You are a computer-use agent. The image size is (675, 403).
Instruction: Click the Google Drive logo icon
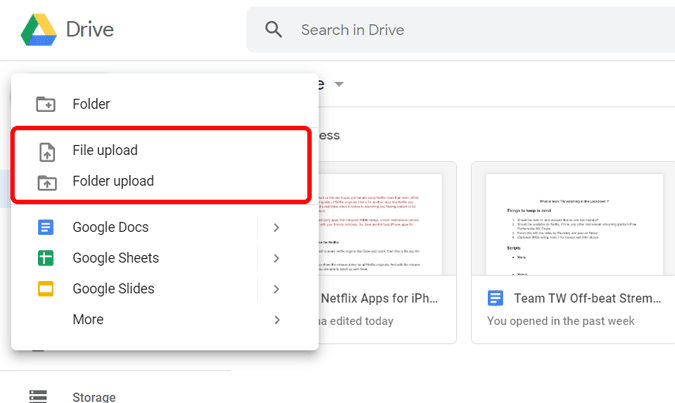point(39,30)
